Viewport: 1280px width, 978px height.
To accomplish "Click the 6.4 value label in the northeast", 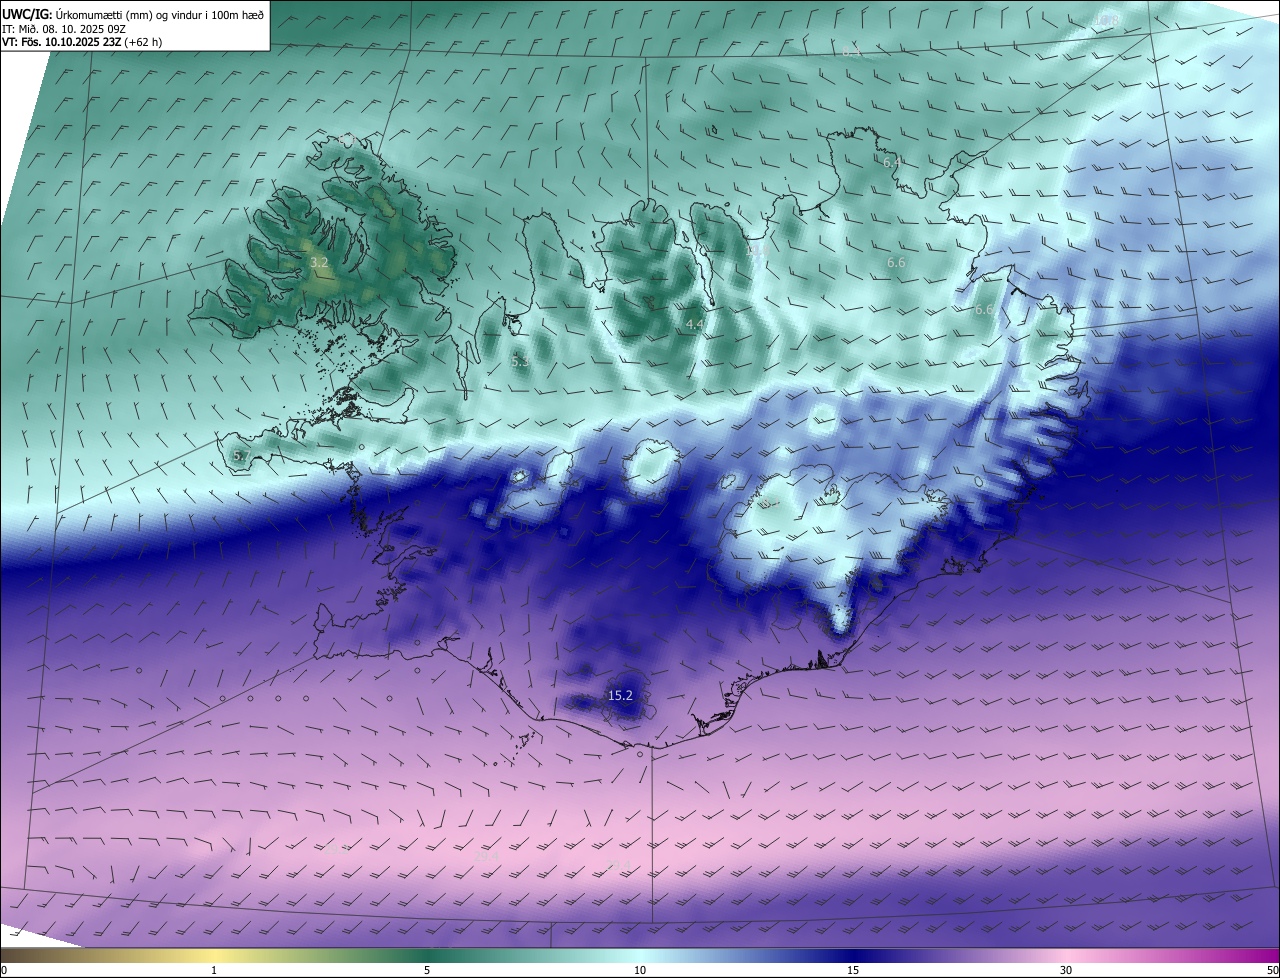I will [x=893, y=162].
